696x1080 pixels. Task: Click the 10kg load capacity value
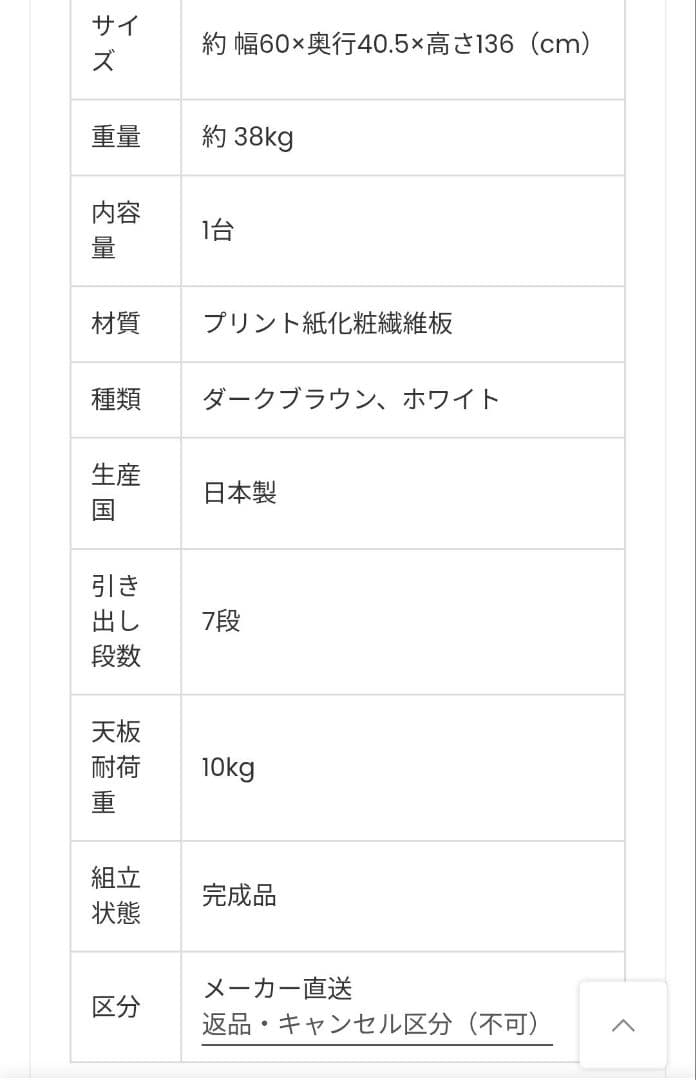pos(230,767)
